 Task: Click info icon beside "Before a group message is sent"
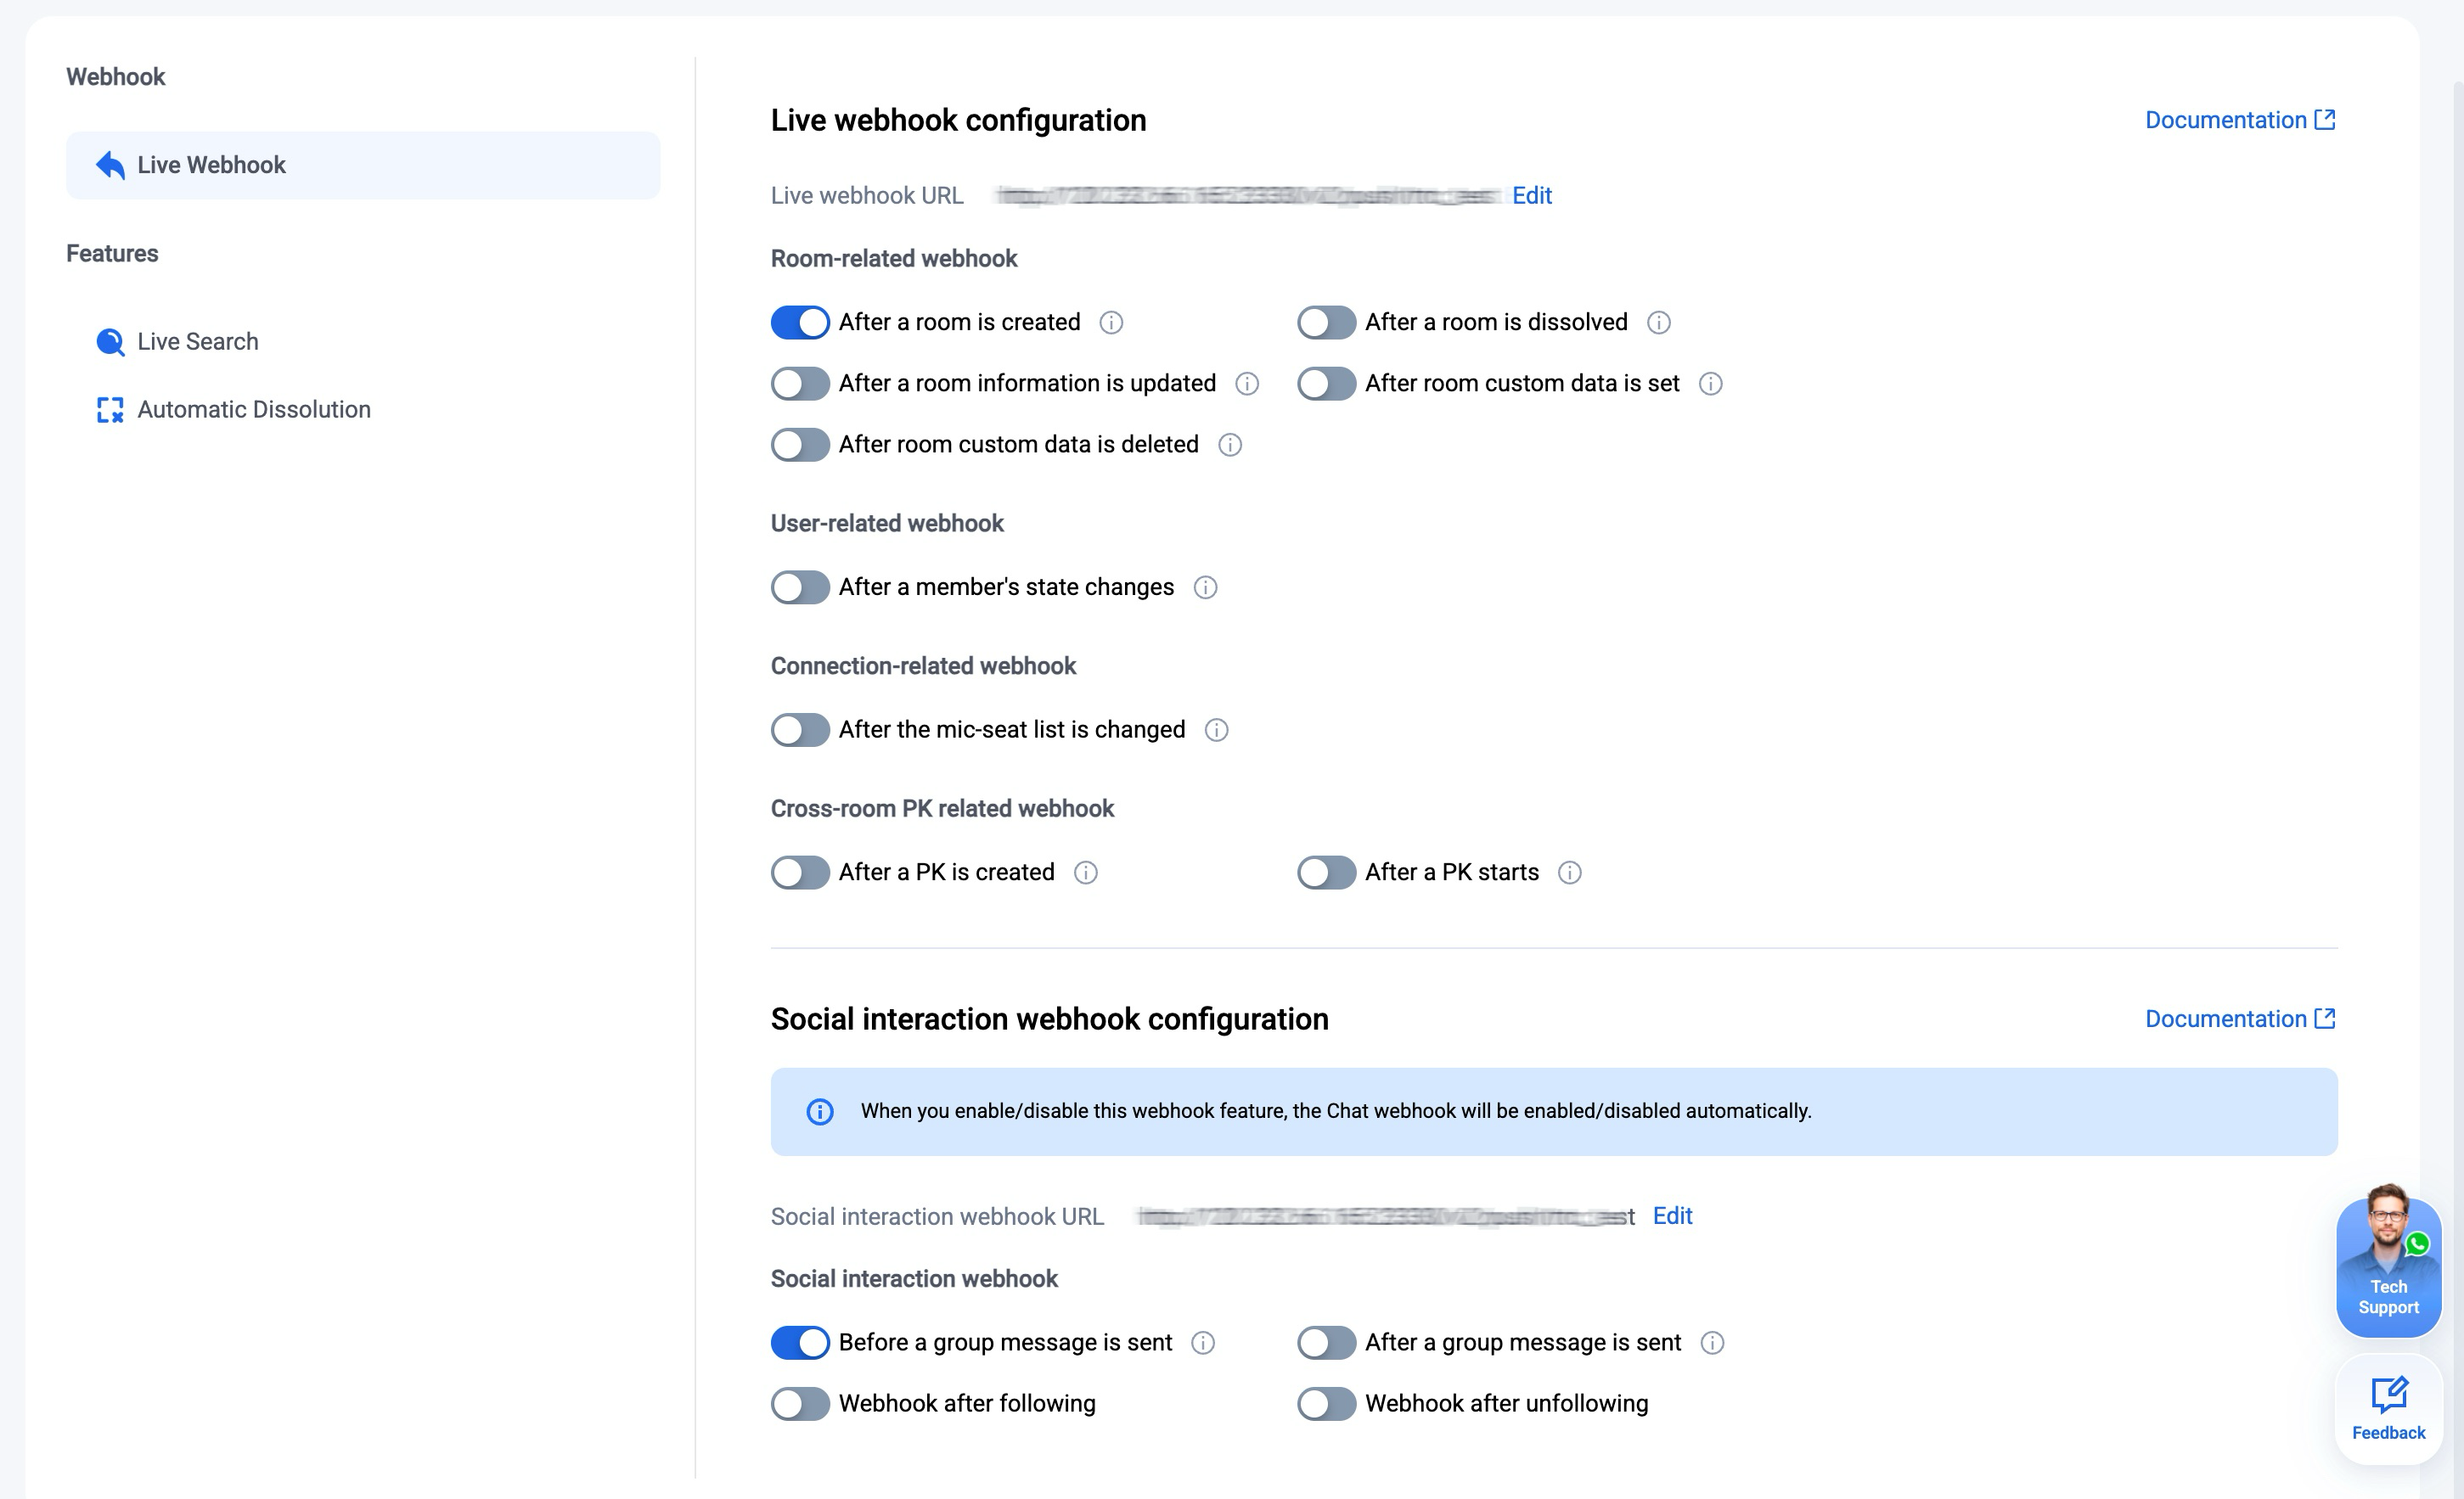(x=1203, y=1343)
